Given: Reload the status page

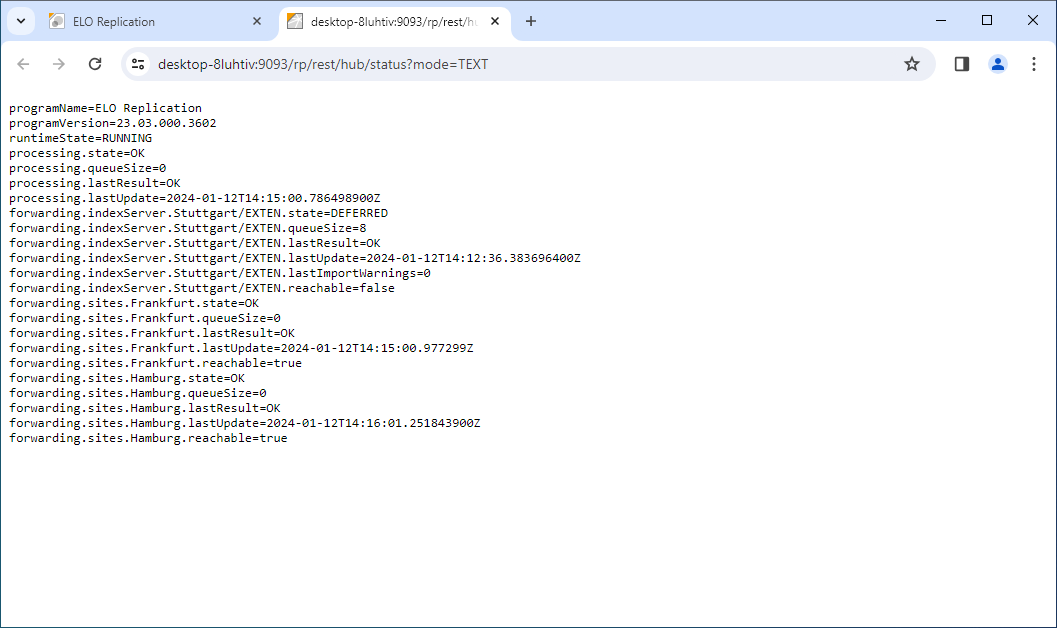Looking at the screenshot, I should [95, 64].
